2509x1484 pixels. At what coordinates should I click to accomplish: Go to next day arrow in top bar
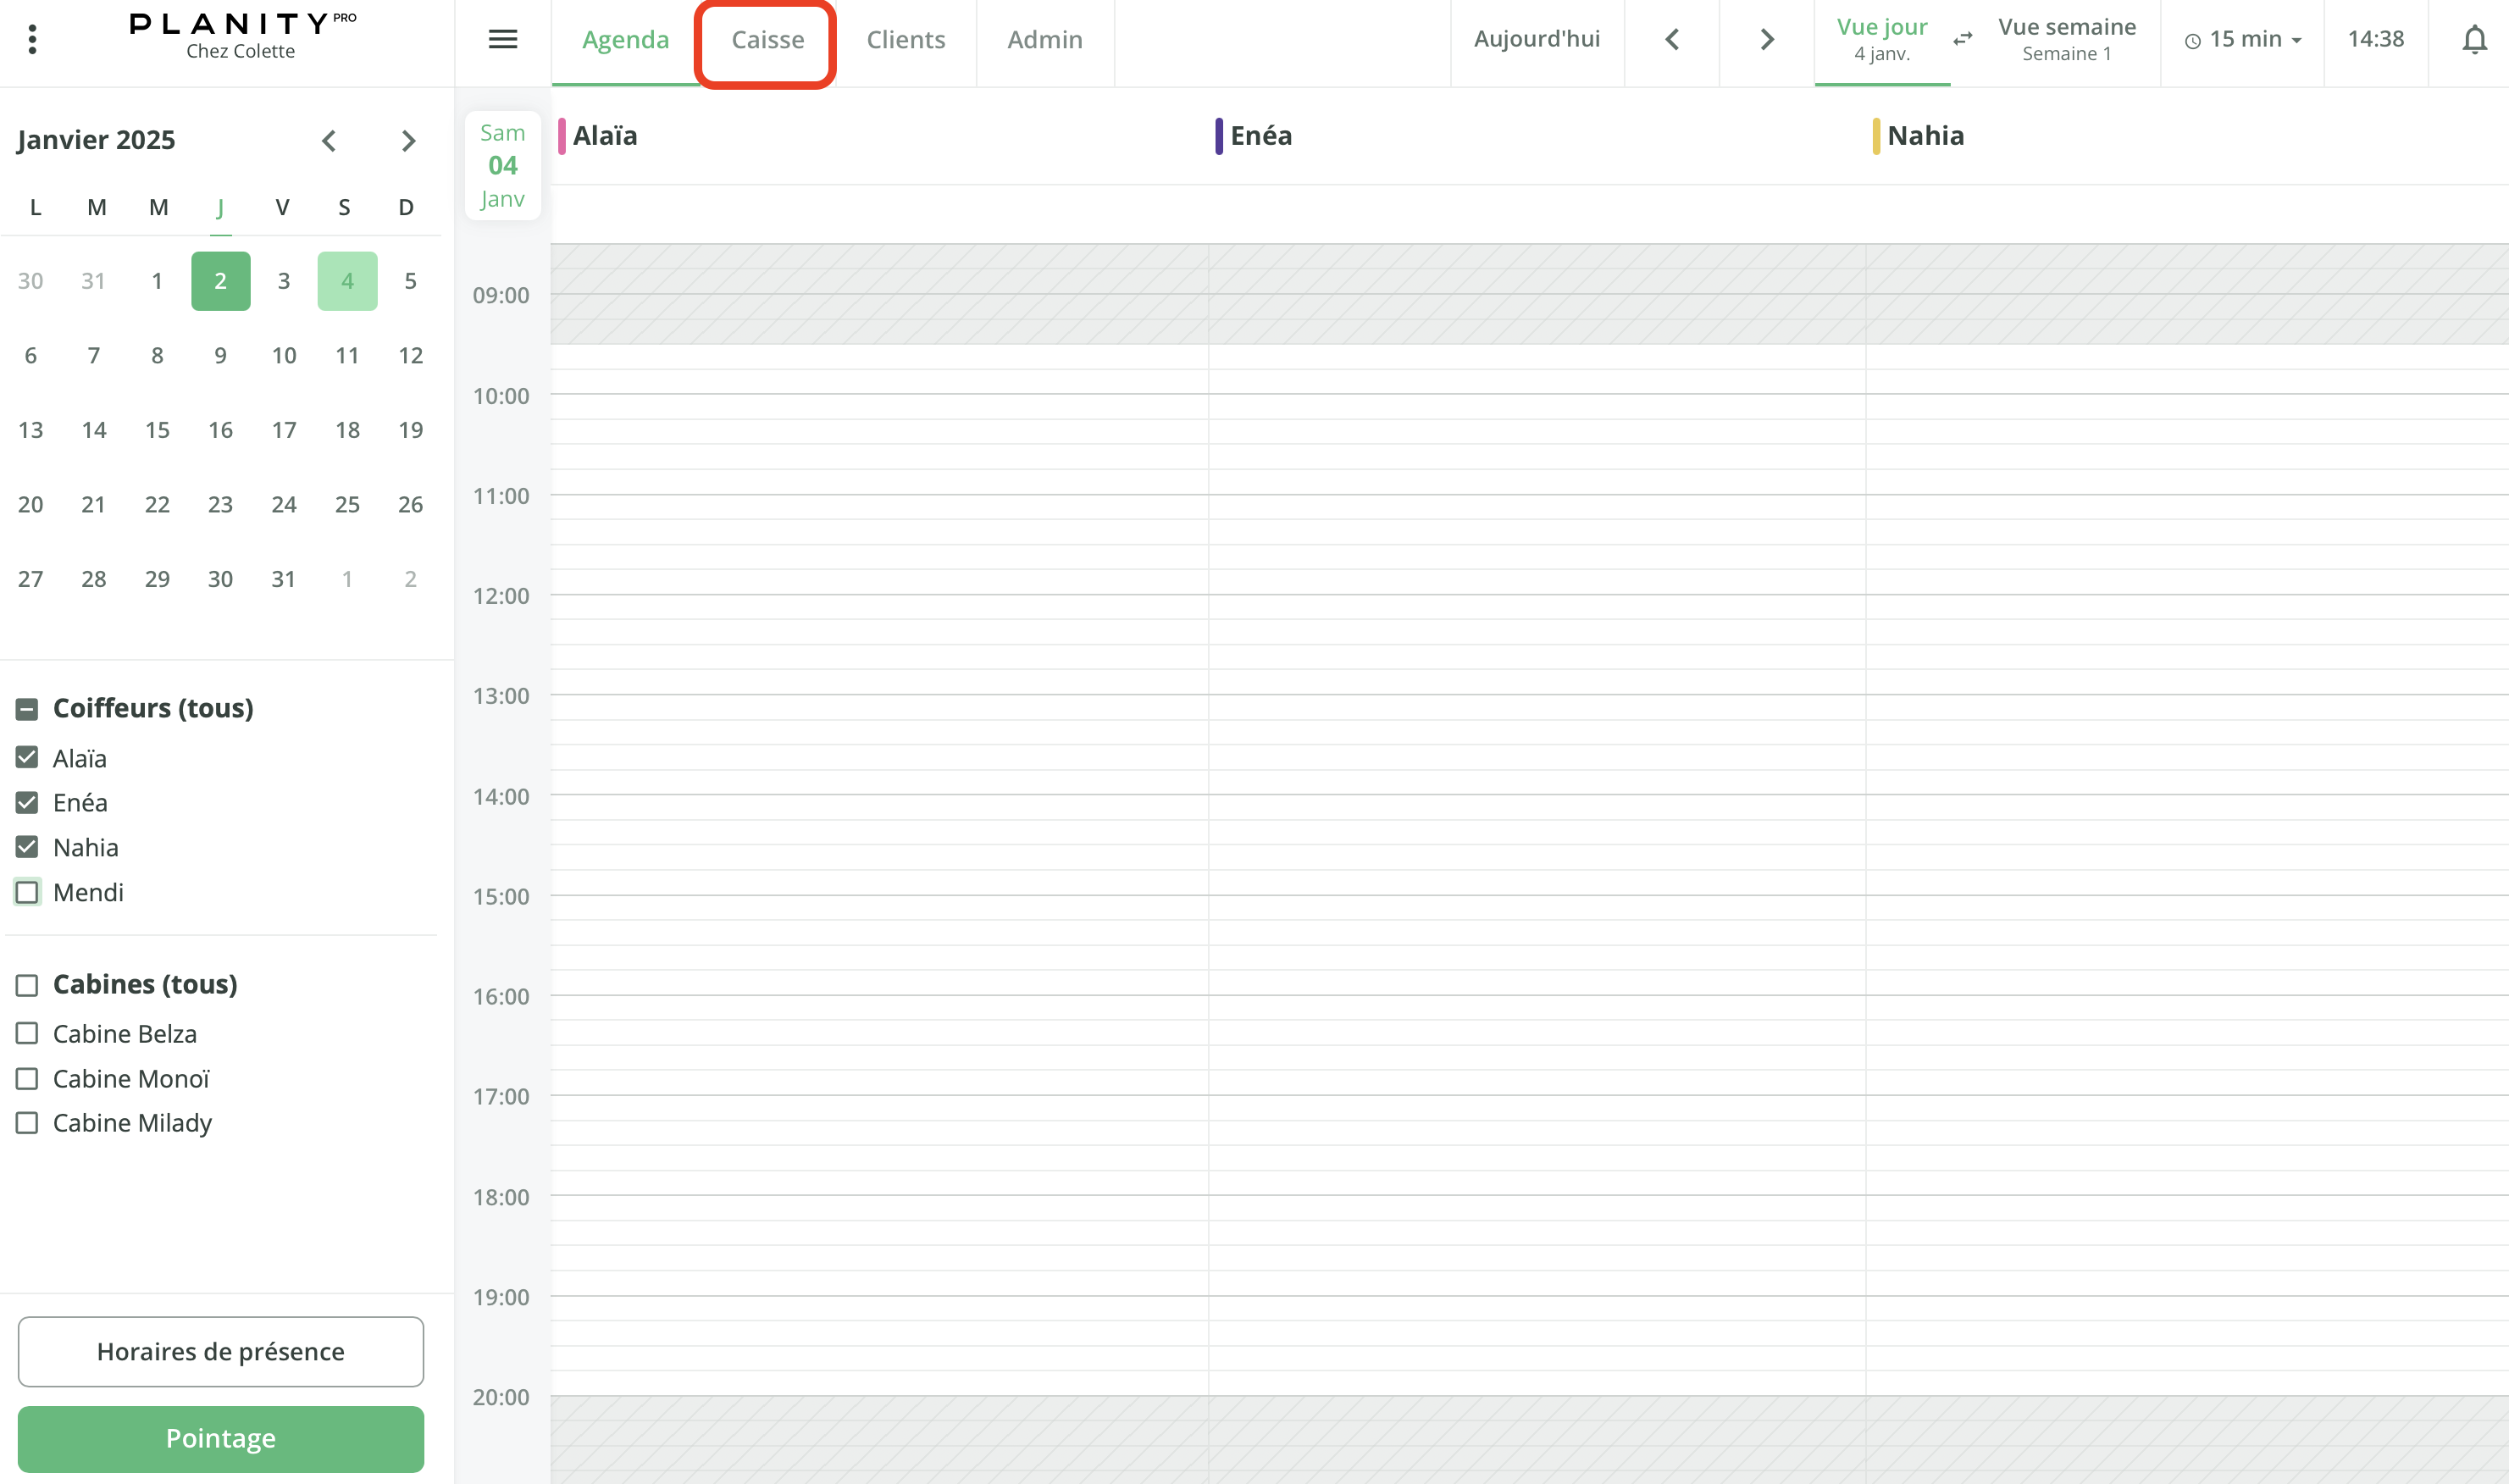1767,39
